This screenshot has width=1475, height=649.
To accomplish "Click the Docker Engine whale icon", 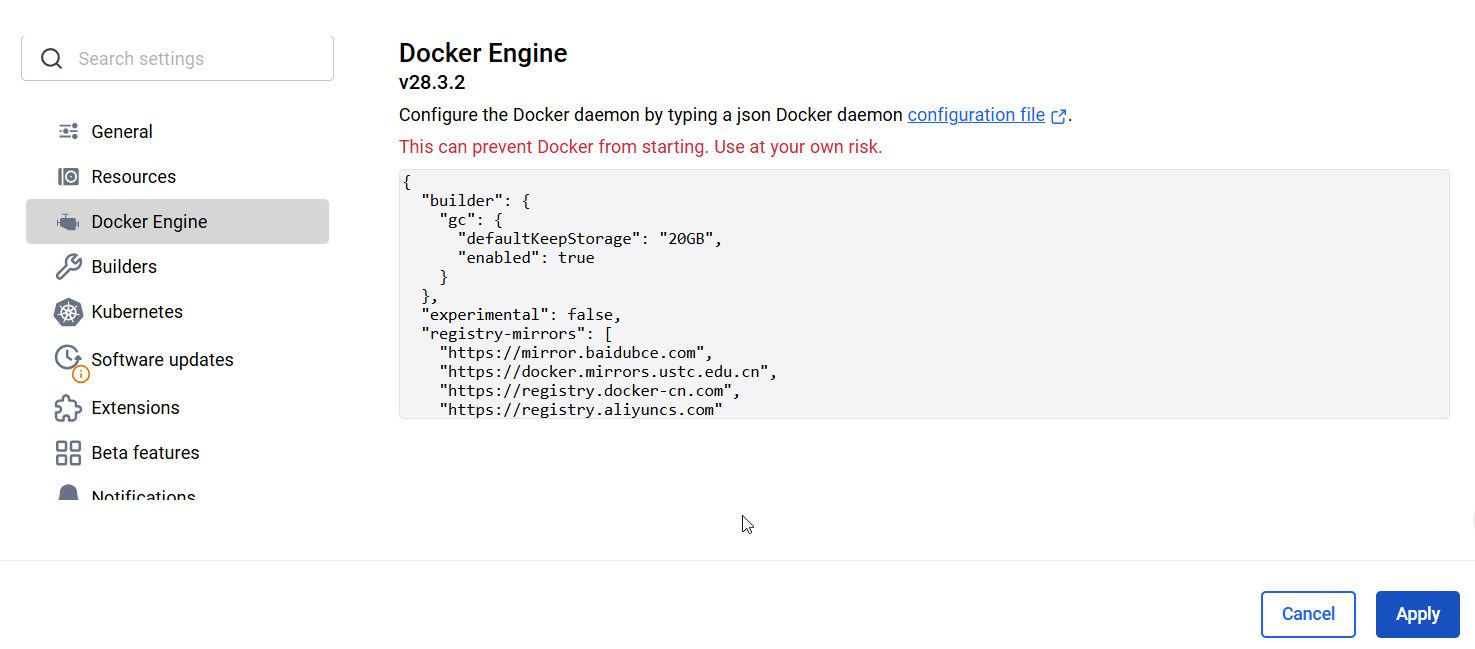I will tap(68, 222).
